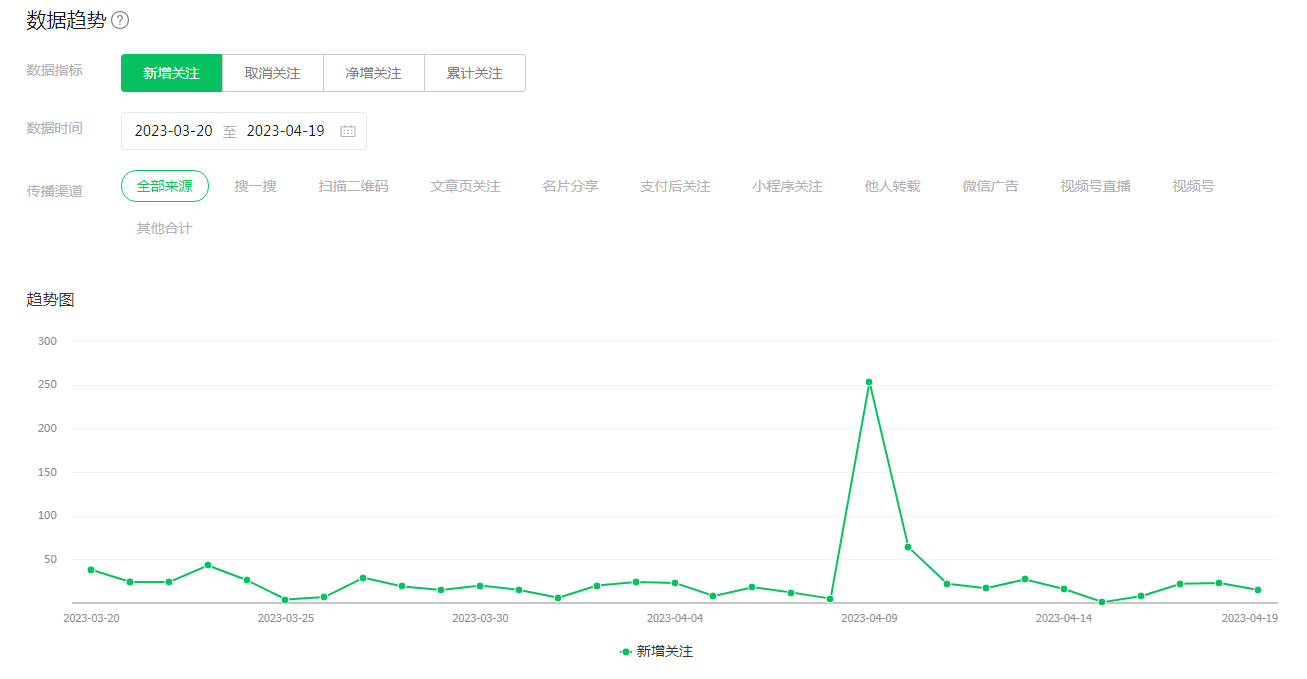Switch to 净增关注 metric tab

[x=373, y=73]
